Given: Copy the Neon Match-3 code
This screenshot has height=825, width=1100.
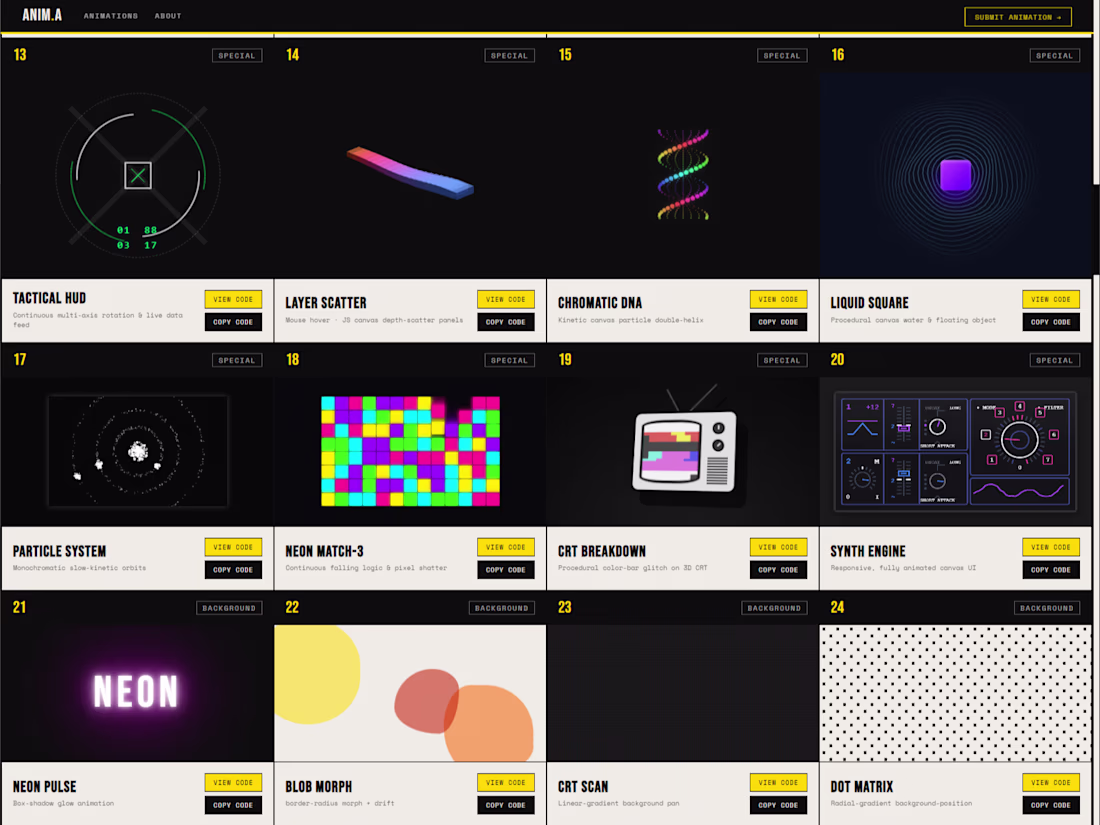Looking at the screenshot, I should click(506, 570).
